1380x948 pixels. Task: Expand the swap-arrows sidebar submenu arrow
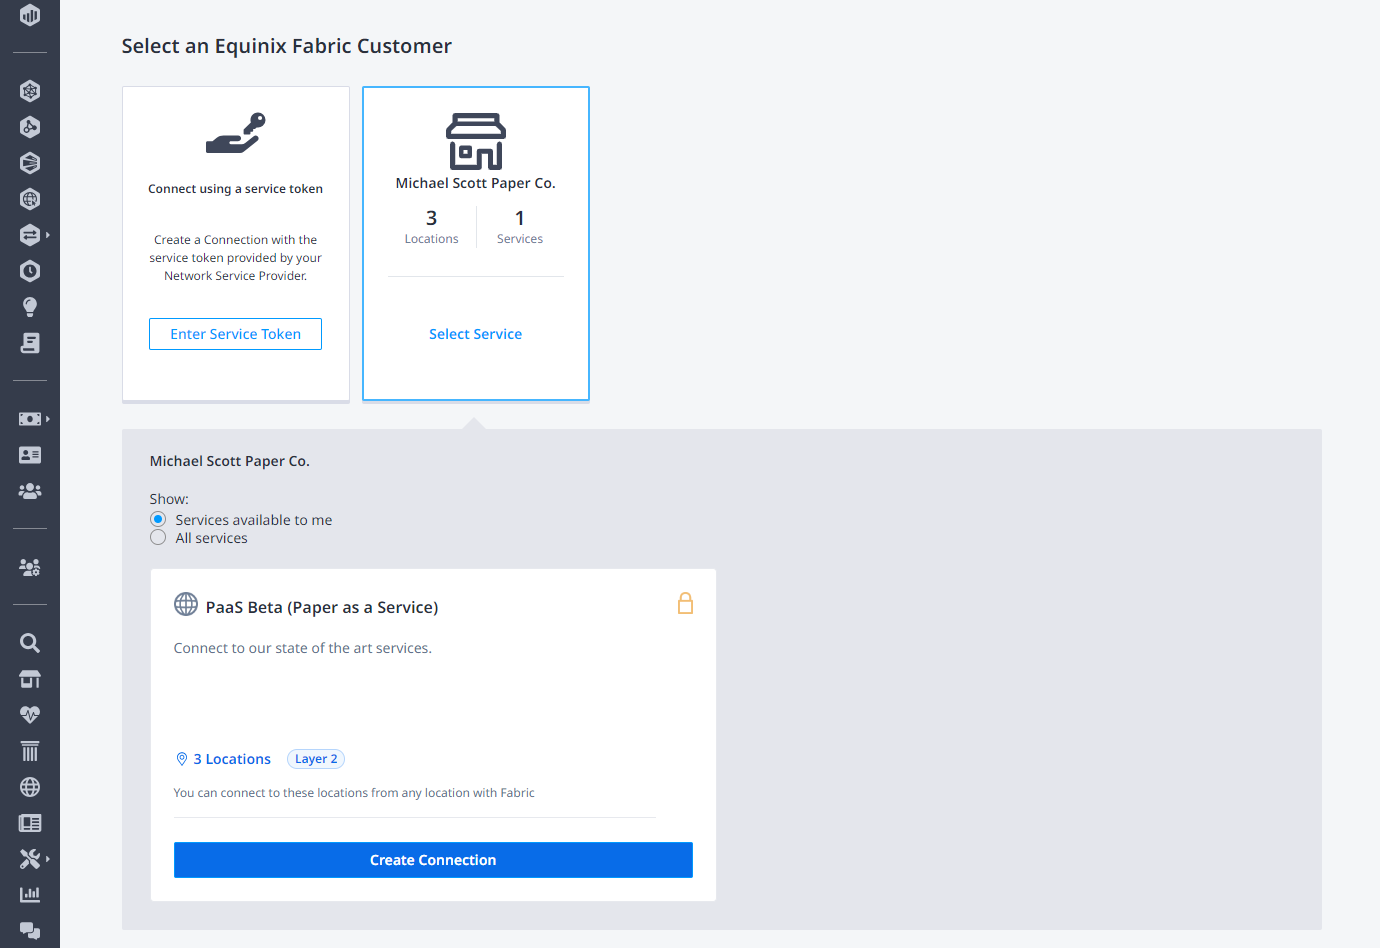[47, 235]
